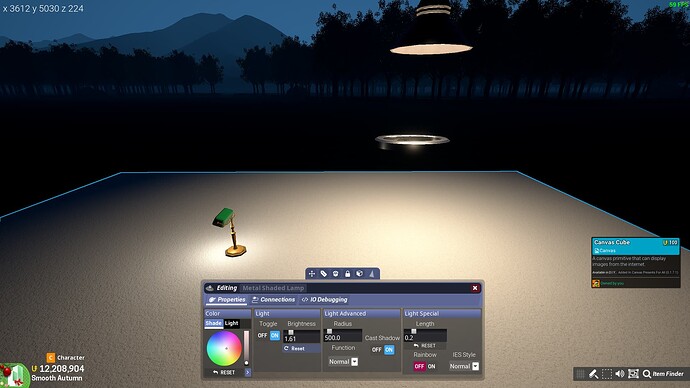Reset the Length value

pos(425,346)
